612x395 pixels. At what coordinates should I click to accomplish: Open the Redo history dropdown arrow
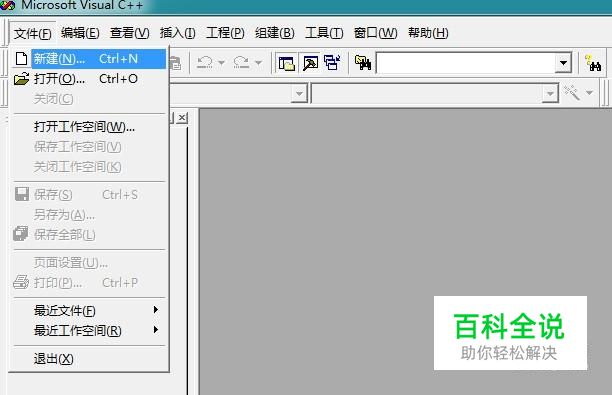[x=258, y=62]
